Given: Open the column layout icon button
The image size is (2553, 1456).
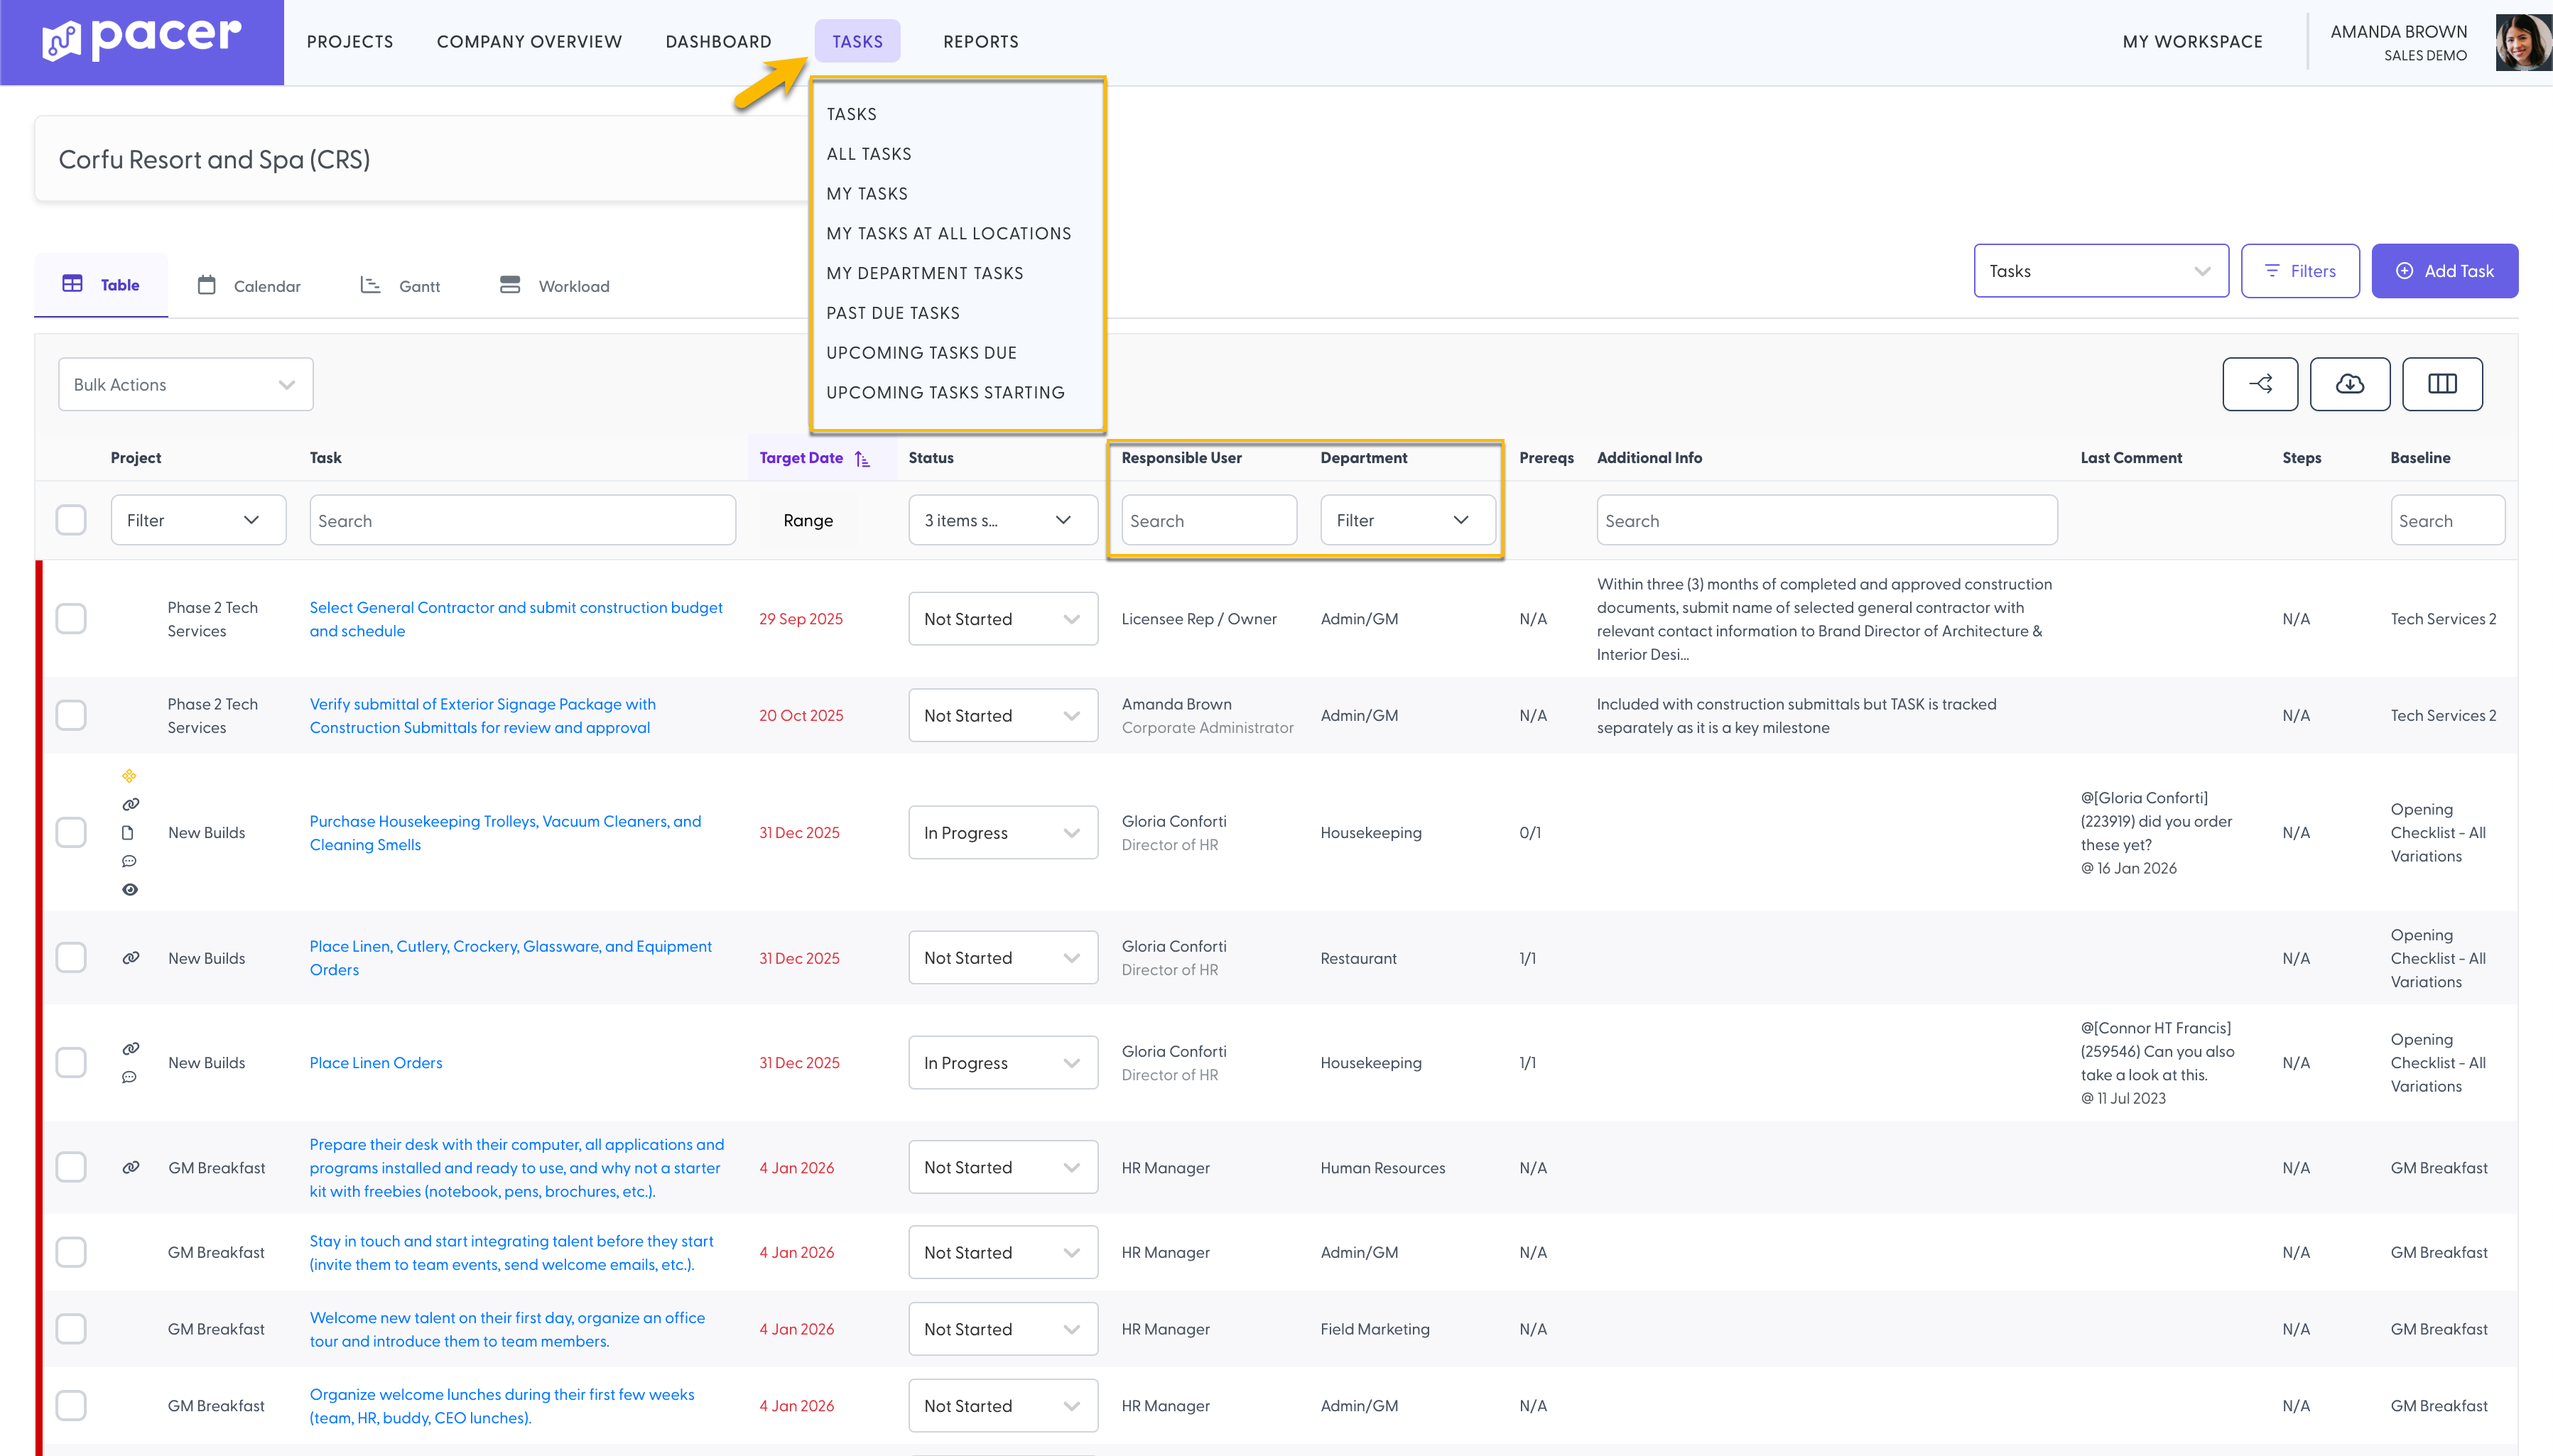Looking at the screenshot, I should point(2442,384).
